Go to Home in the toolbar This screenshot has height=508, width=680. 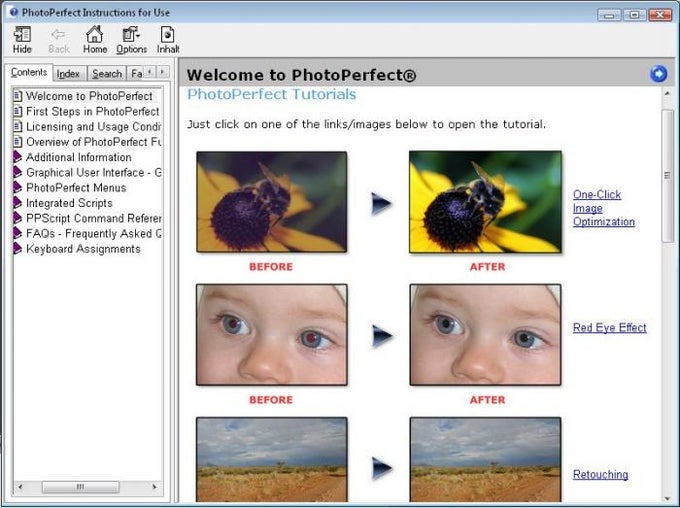tap(95, 40)
